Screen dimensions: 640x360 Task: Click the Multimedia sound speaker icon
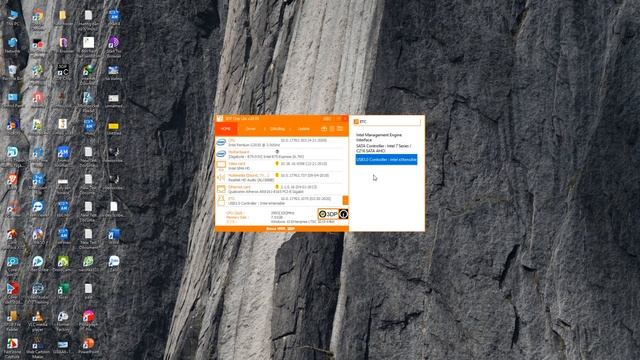coord(221,177)
